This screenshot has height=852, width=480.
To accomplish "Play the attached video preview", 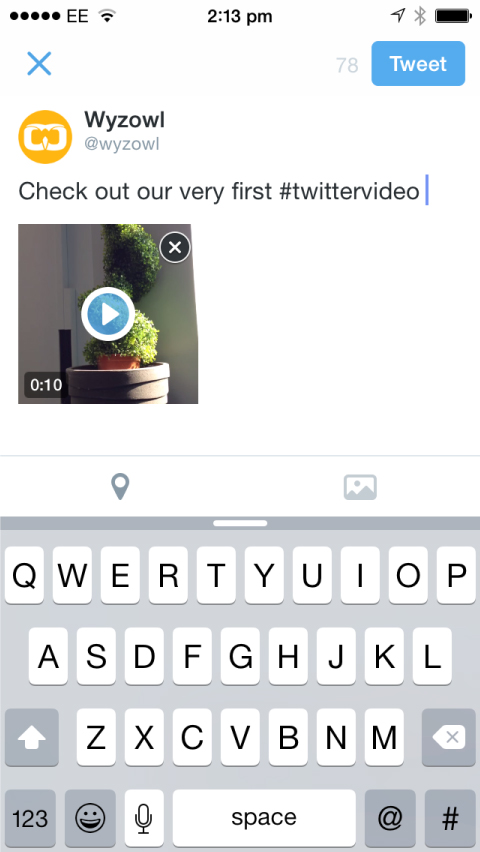I will [108, 314].
